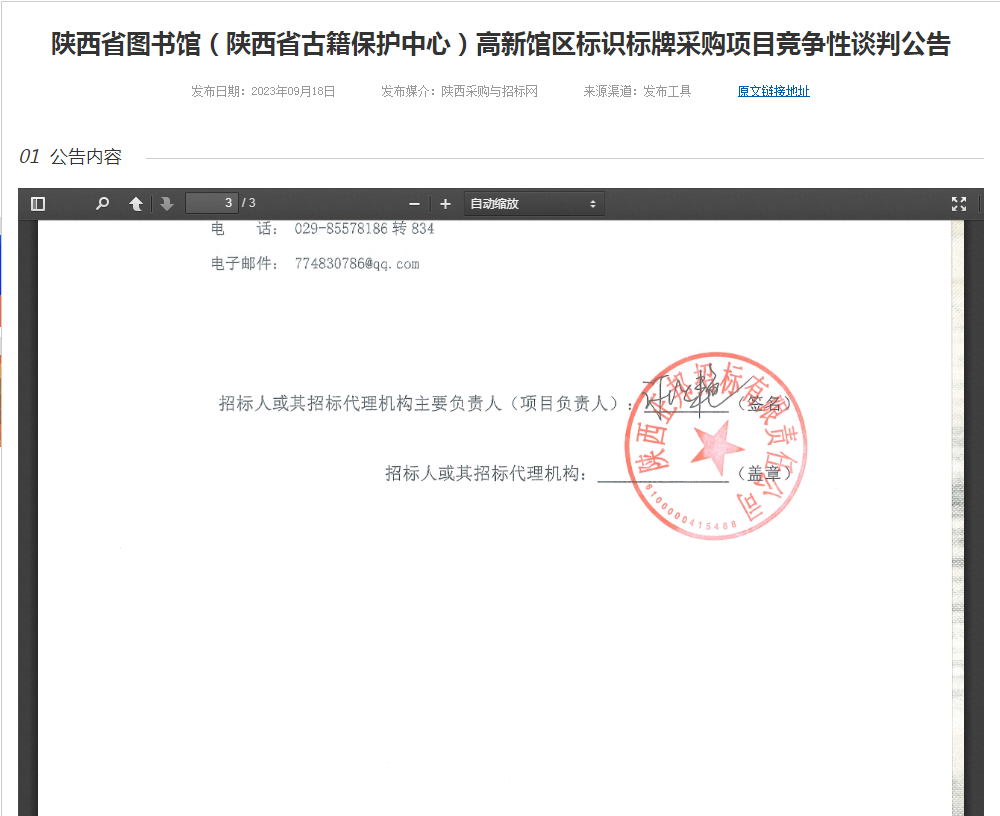Screen dimensions: 1000x816
Task: Click the red company seal stamp
Action: [x=715, y=445]
